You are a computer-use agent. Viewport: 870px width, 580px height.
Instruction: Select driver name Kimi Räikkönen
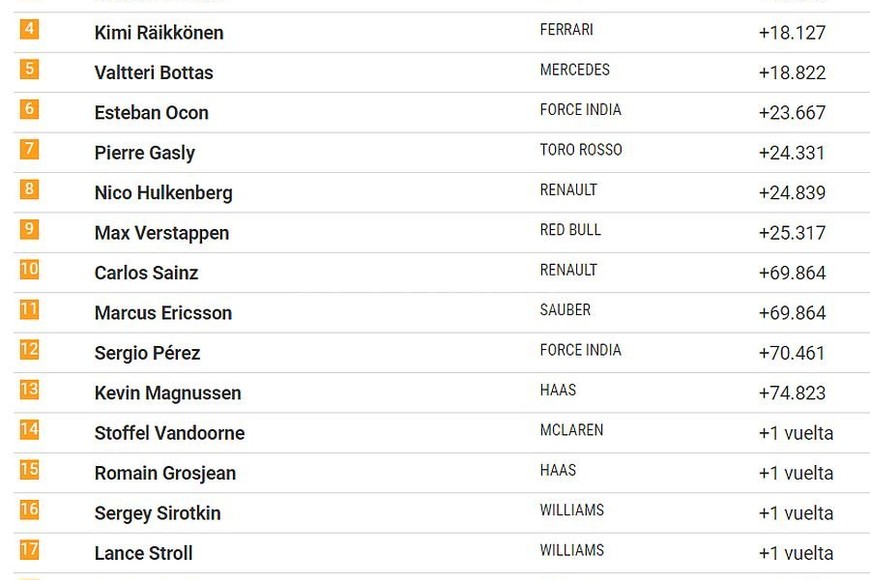click(159, 33)
